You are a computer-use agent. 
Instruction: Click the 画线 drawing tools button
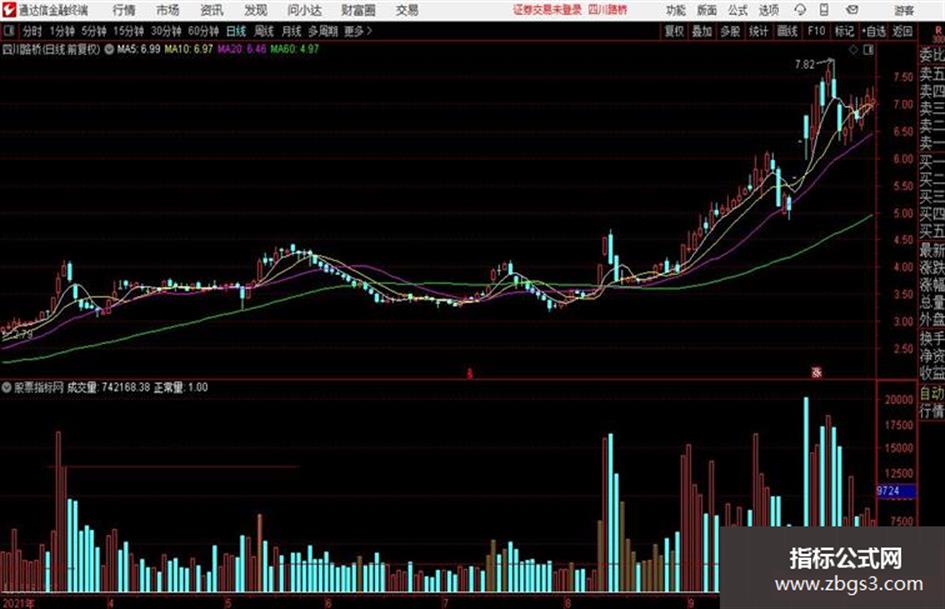tap(787, 31)
